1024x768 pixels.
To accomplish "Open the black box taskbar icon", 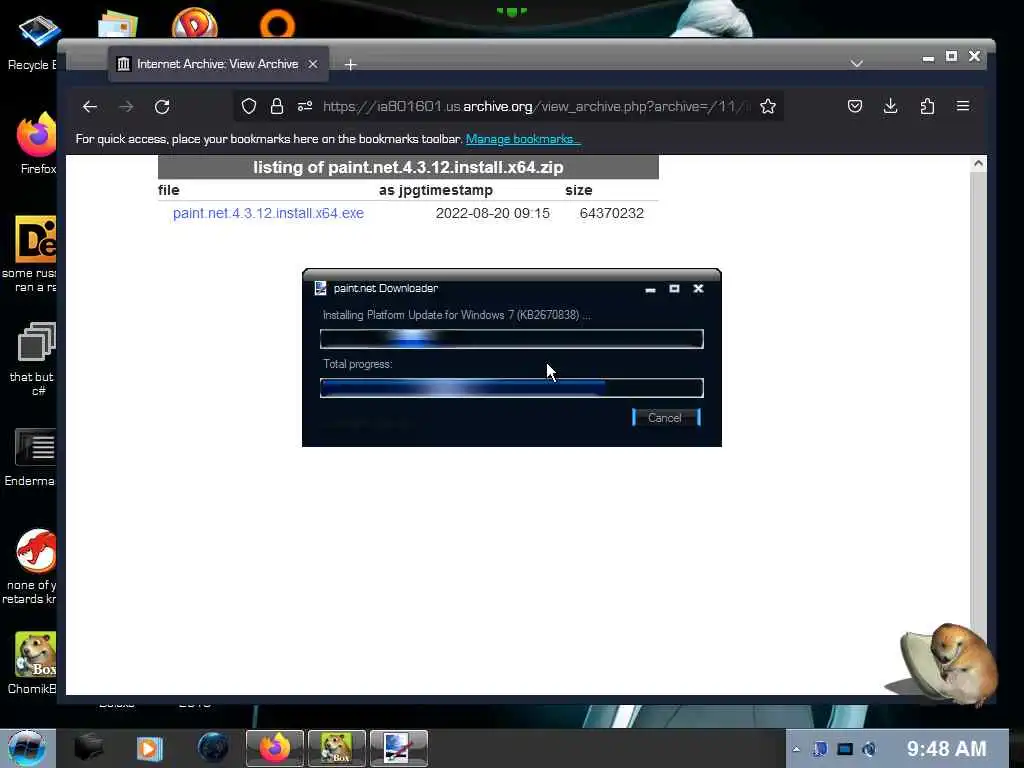I will pyautogui.click(x=89, y=748).
